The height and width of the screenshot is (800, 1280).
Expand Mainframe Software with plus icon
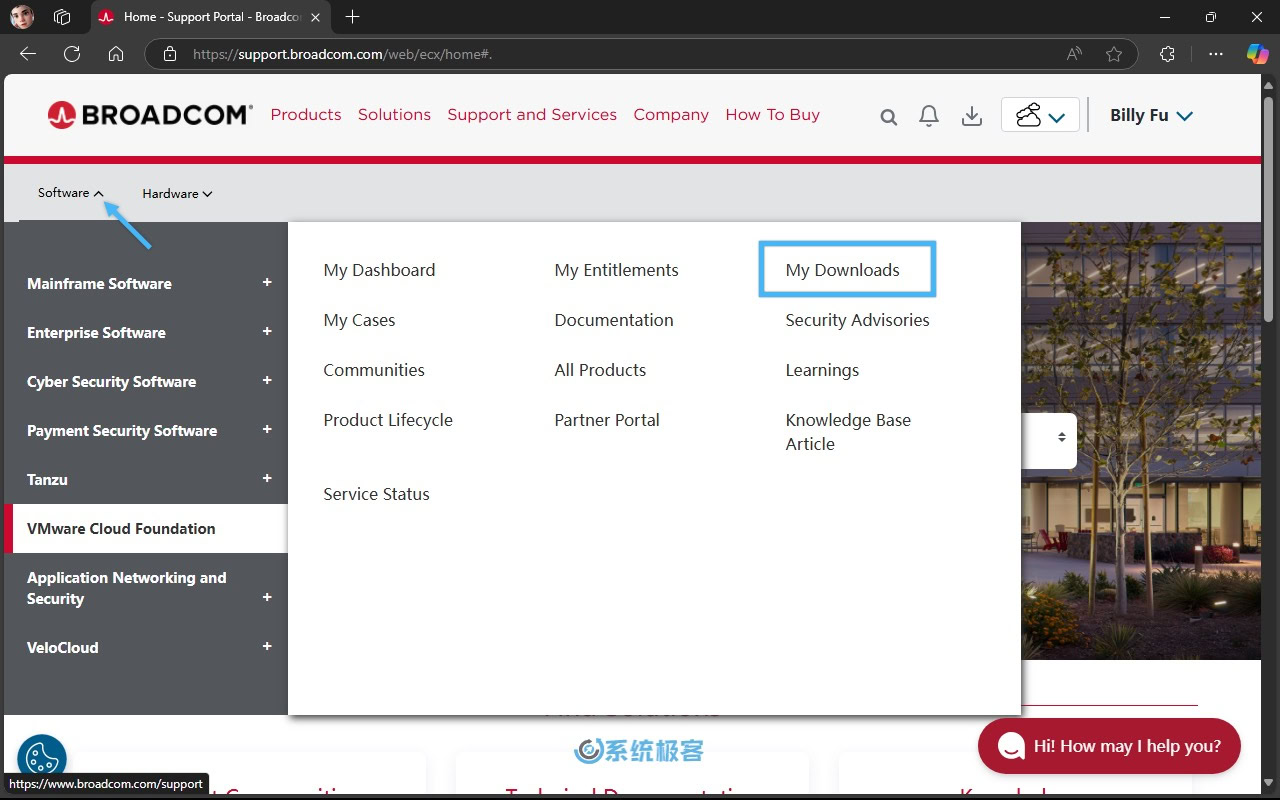(x=267, y=283)
